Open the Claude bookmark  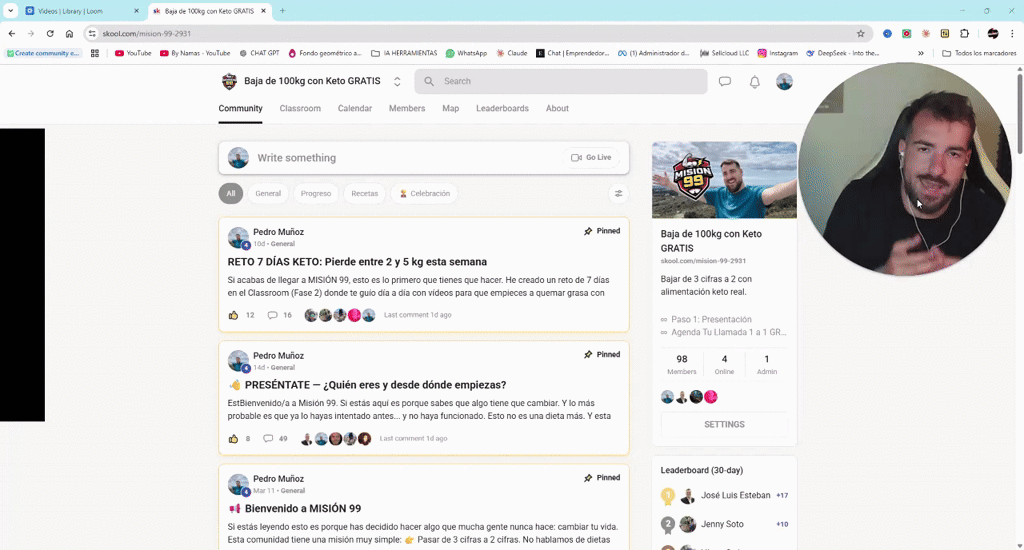pos(511,53)
